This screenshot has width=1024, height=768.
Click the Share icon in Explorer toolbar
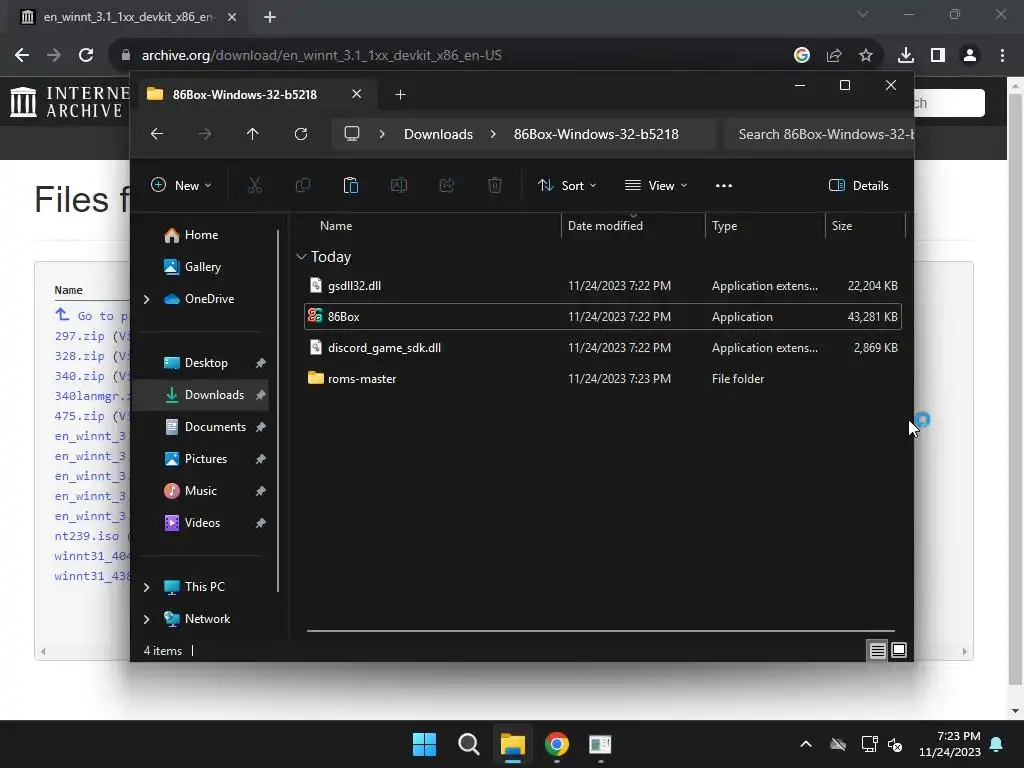447,185
